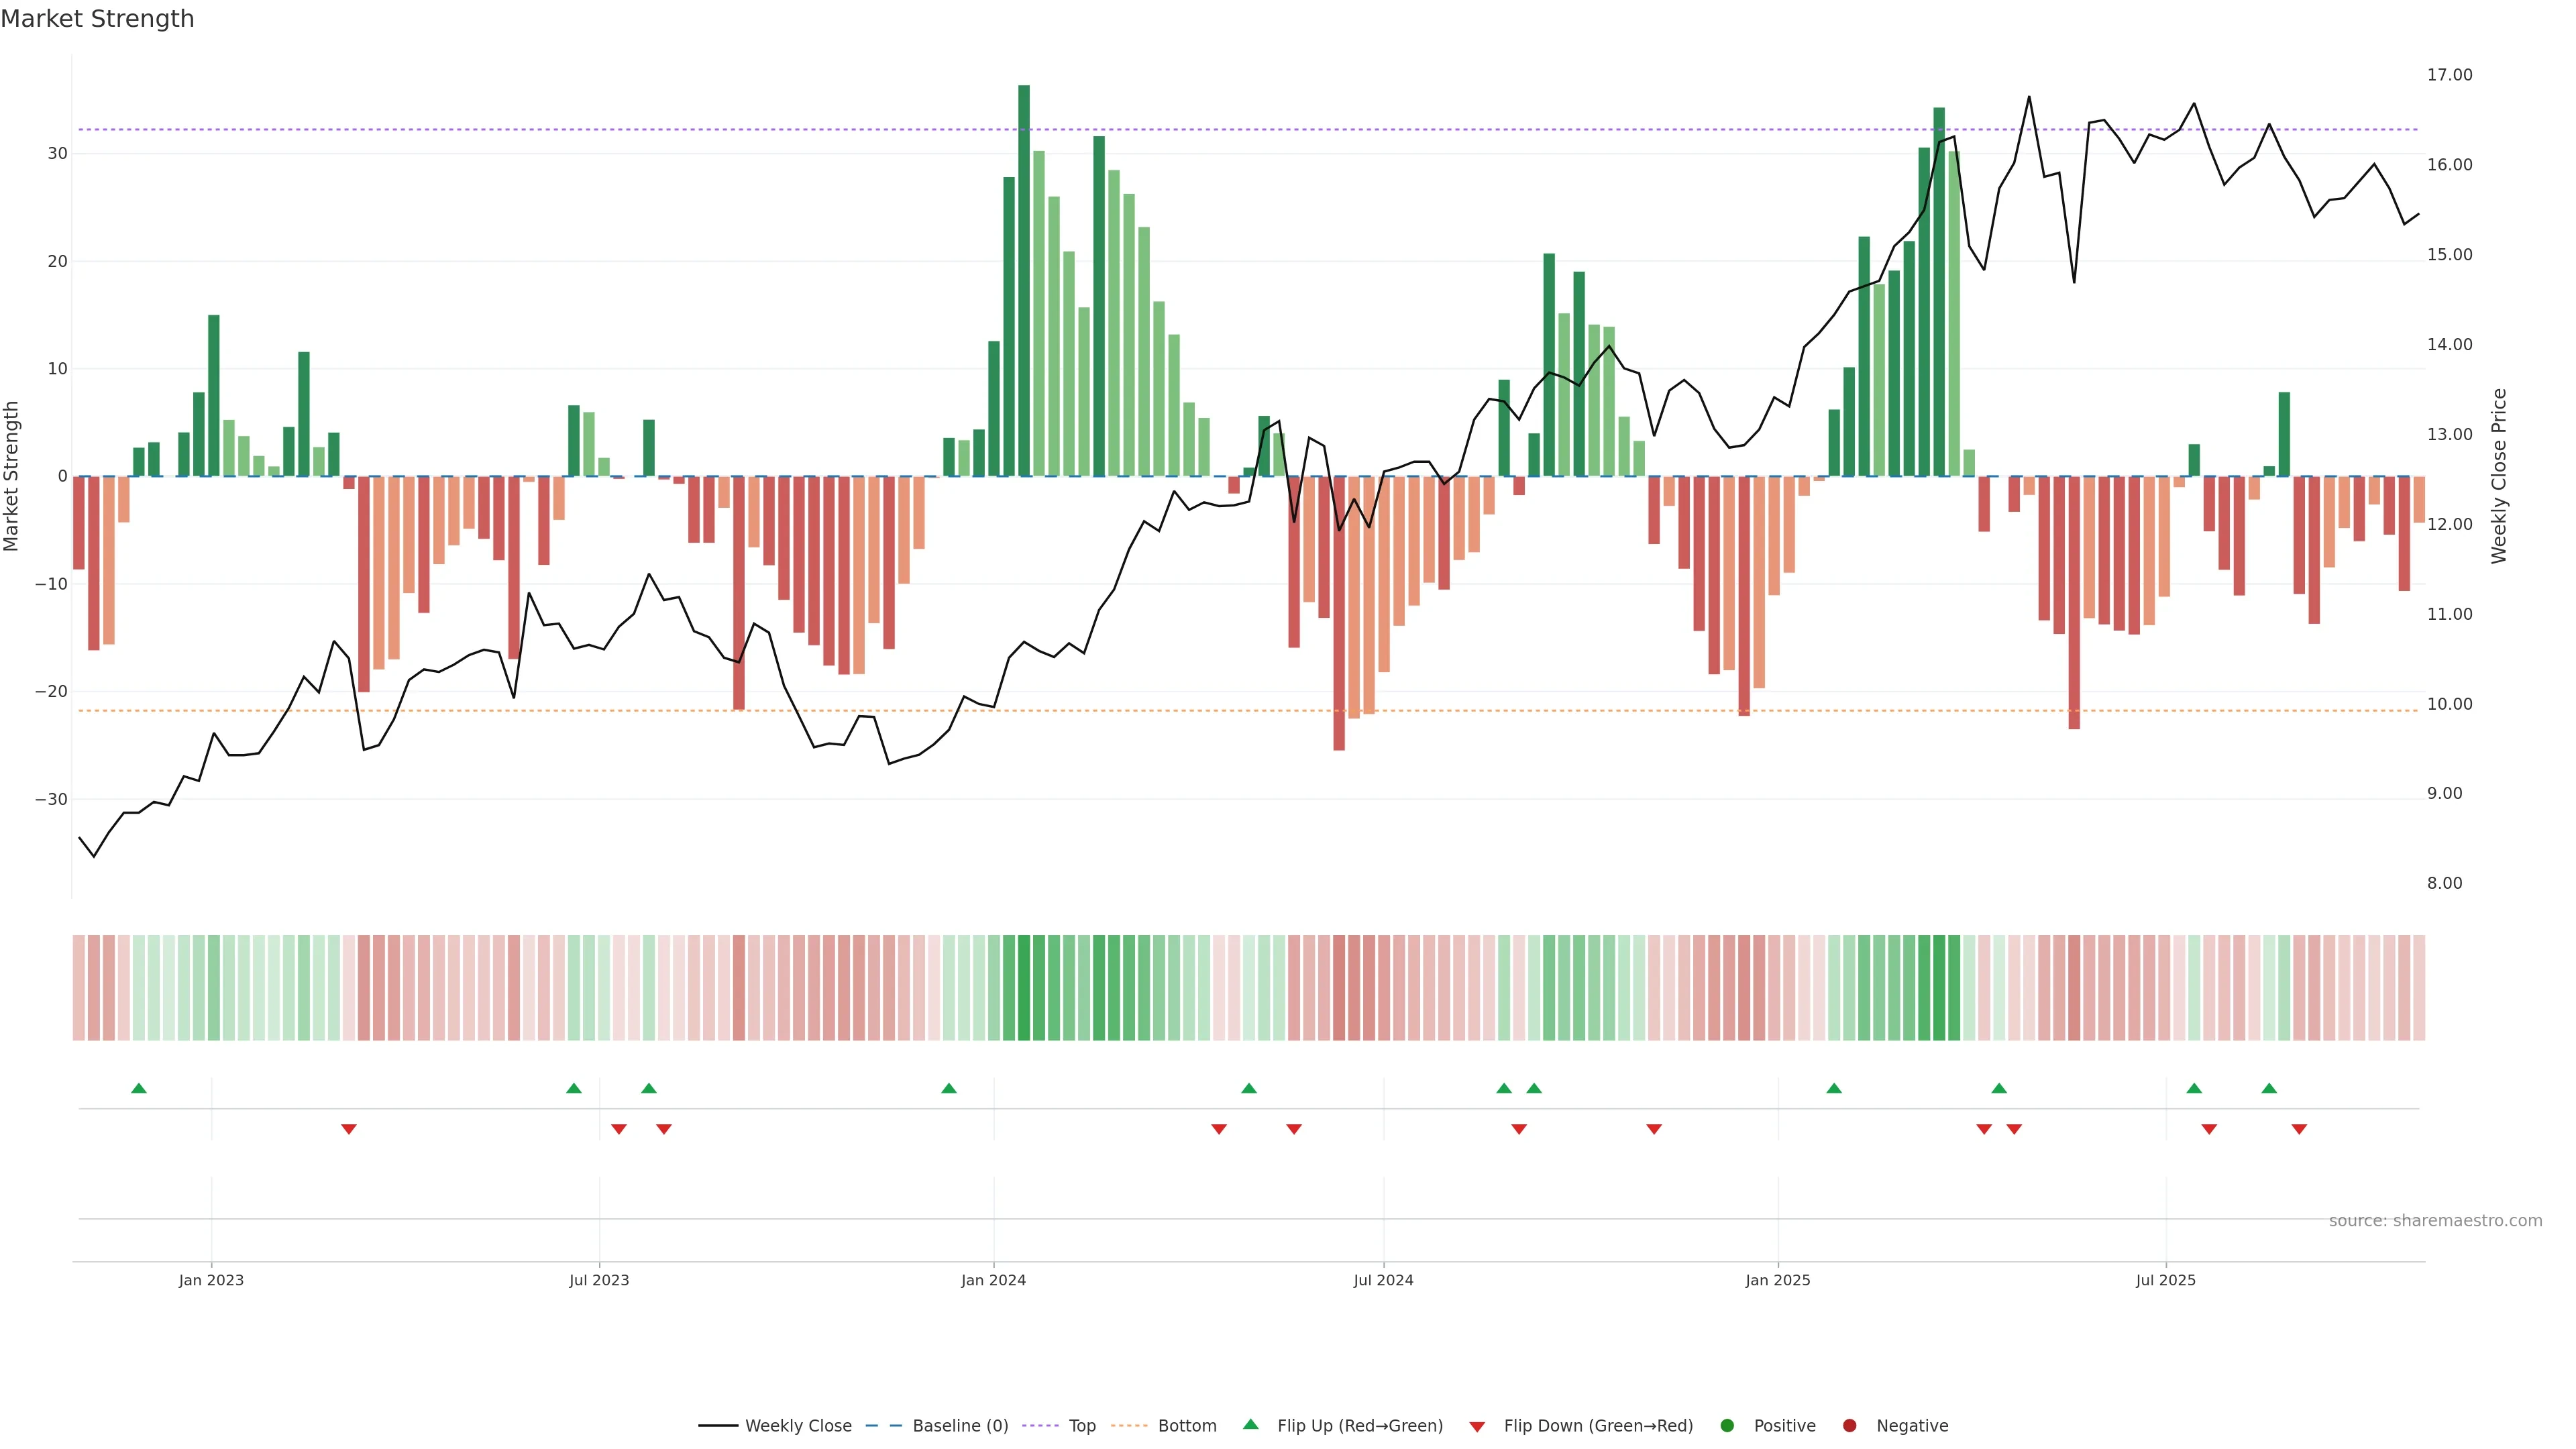Click the Weekly Close Price axis title

(x=2499, y=476)
